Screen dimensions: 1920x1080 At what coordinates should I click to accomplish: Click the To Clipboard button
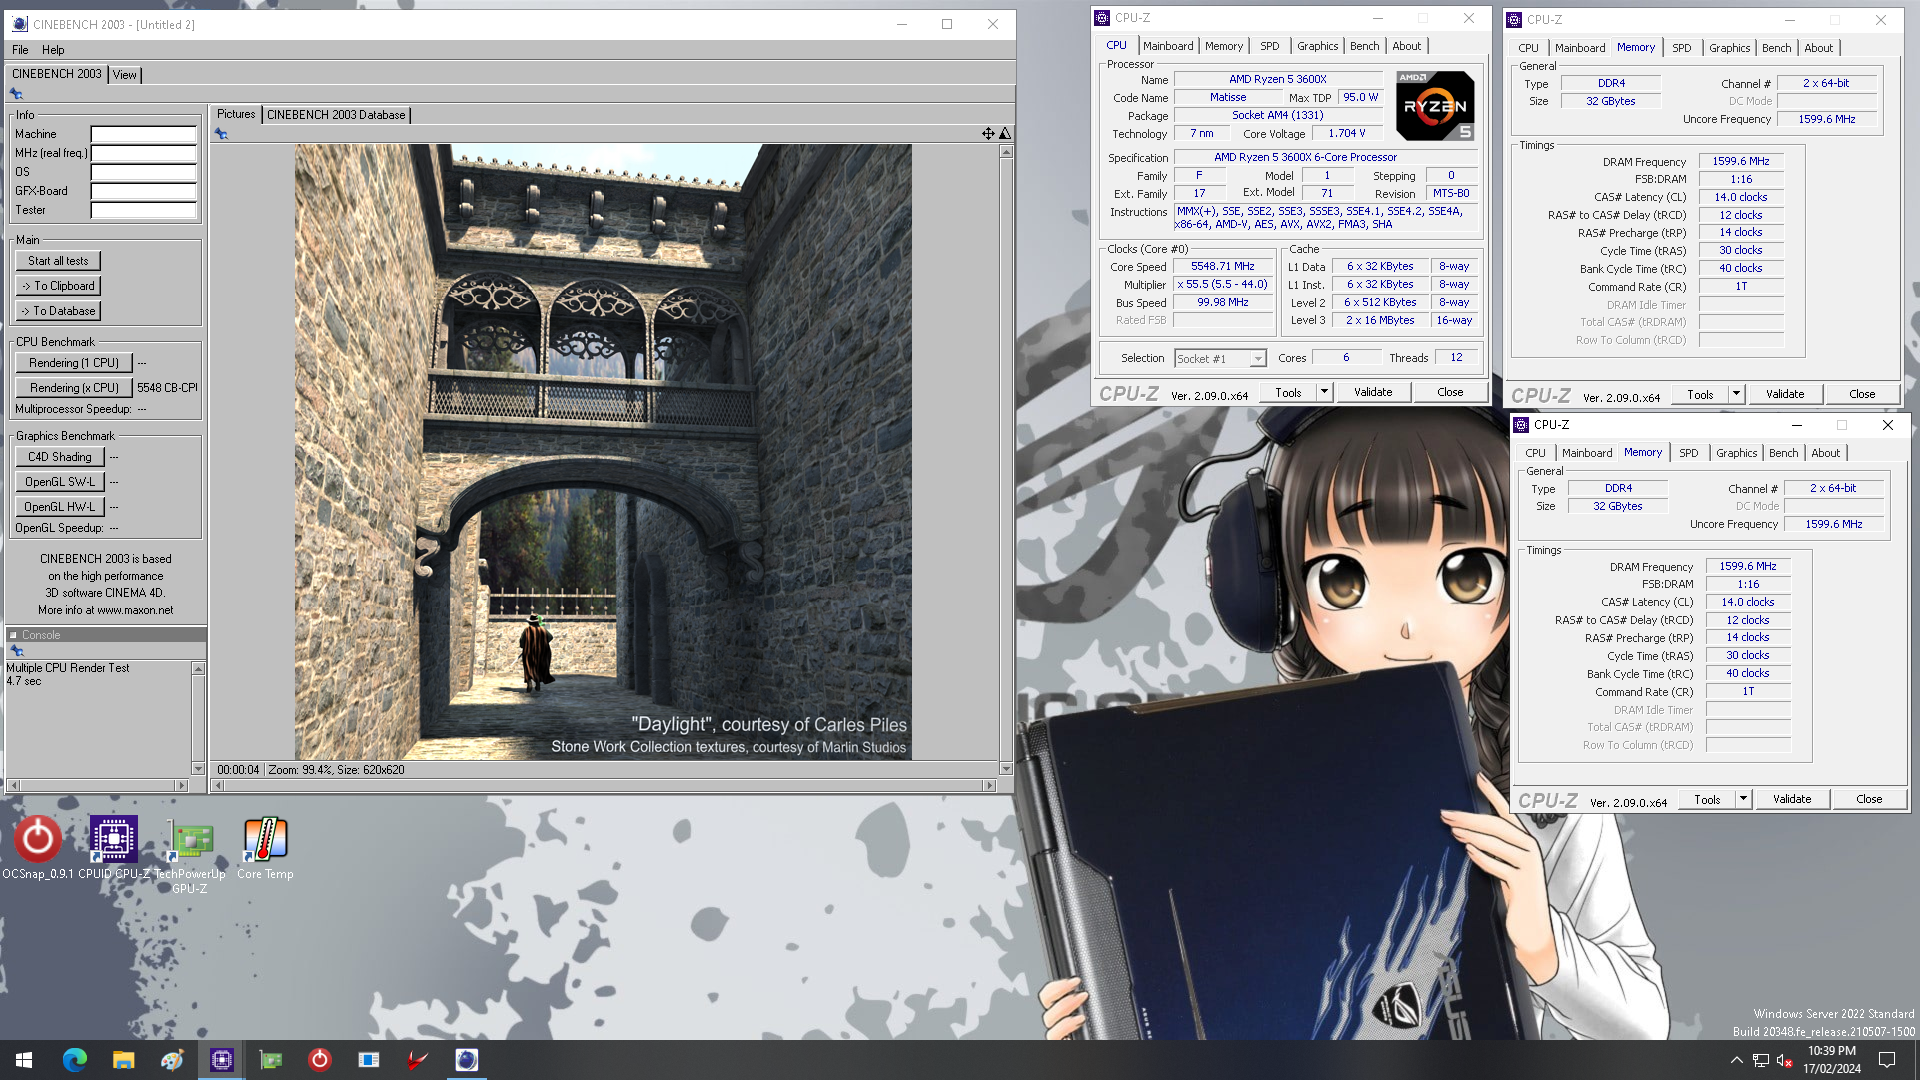pyautogui.click(x=58, y=286)
